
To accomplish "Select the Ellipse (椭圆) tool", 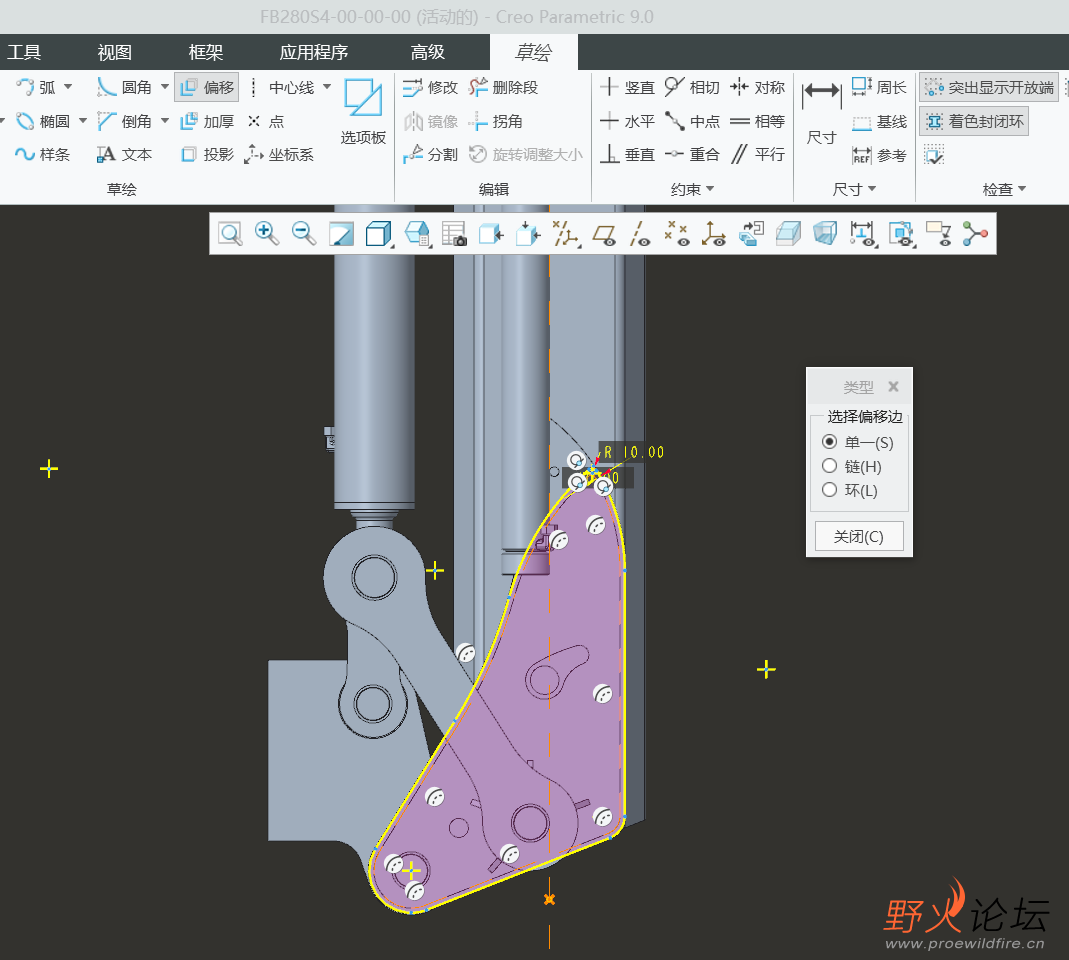I will [x=42, y=121].
